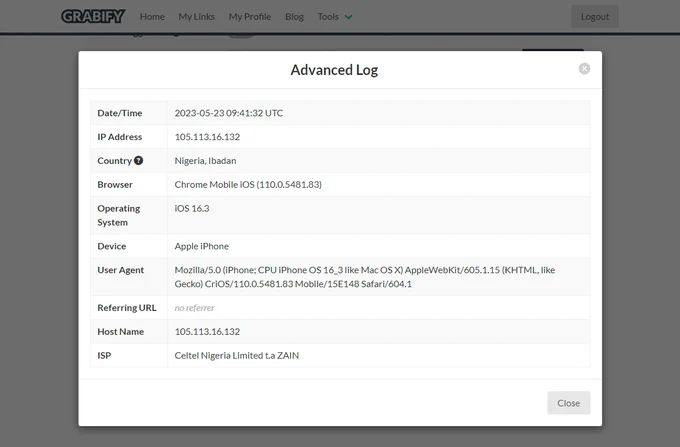Click the Country row label
Viewport: 680px width, 447px height.
(x=114, y=161)
